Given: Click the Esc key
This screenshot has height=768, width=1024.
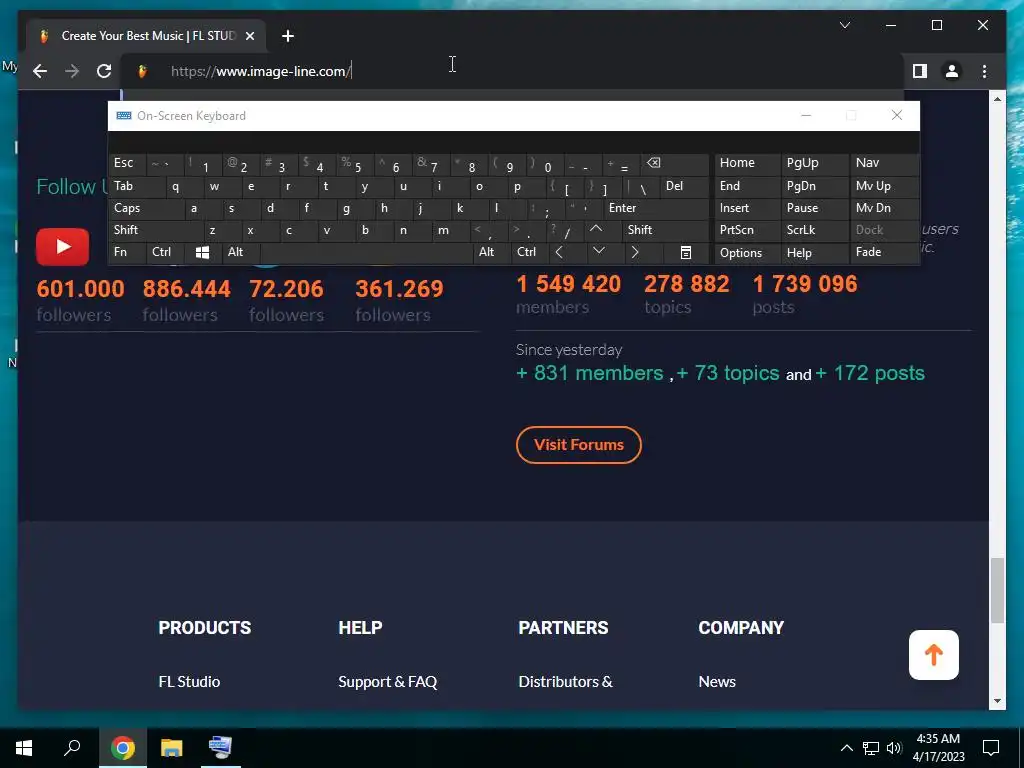Looking at the screenshot, I should point(127,163).
